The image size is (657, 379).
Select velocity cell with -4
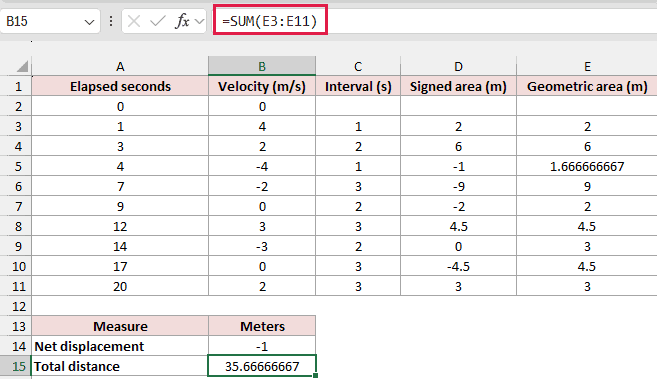(x=262, y=166)
